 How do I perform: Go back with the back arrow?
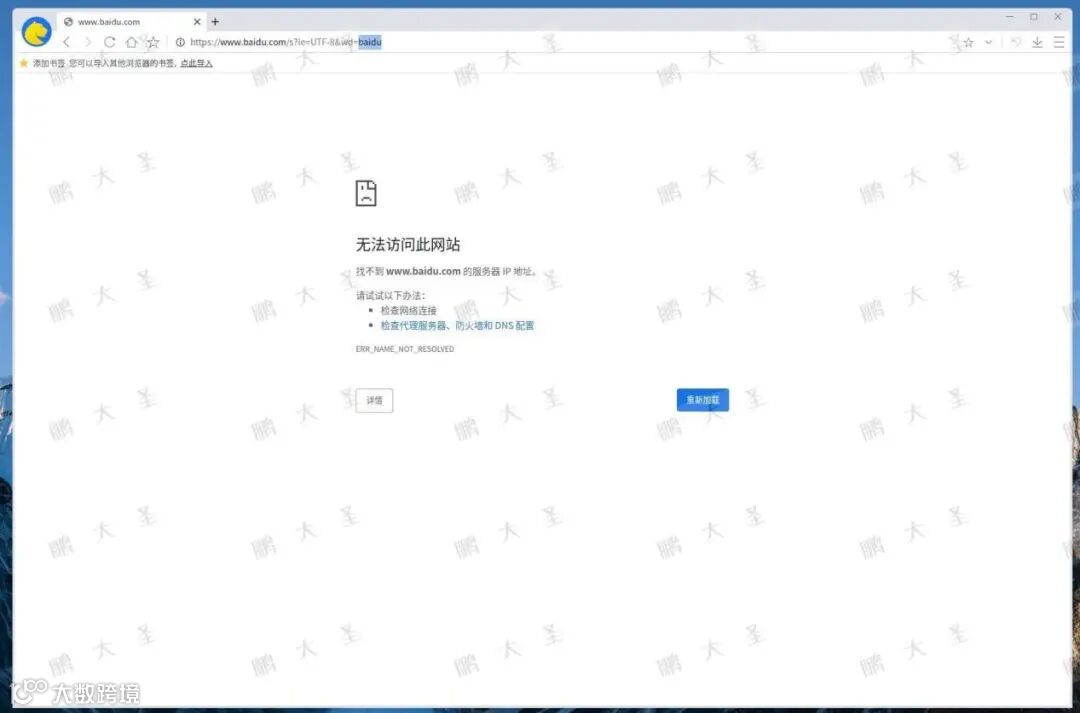click(67, 43)
